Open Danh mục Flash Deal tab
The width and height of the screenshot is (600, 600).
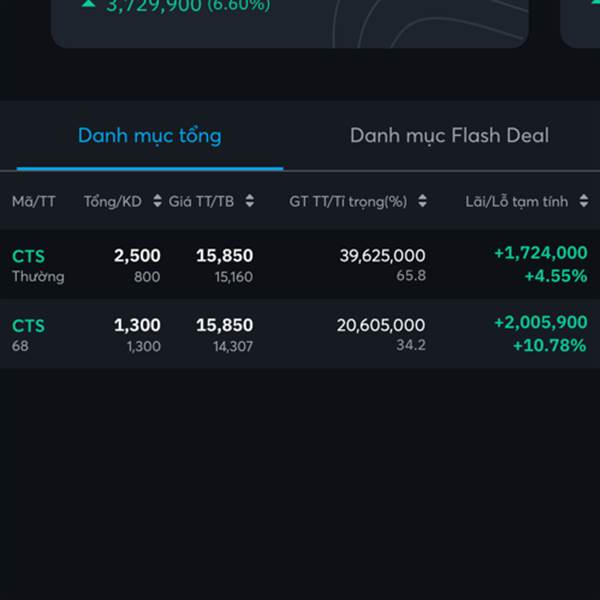point(449,136)
